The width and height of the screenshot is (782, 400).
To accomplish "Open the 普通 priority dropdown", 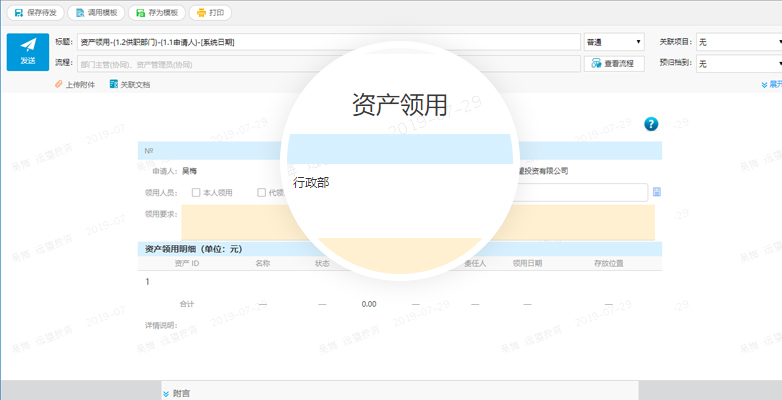I will coord(614,42).
